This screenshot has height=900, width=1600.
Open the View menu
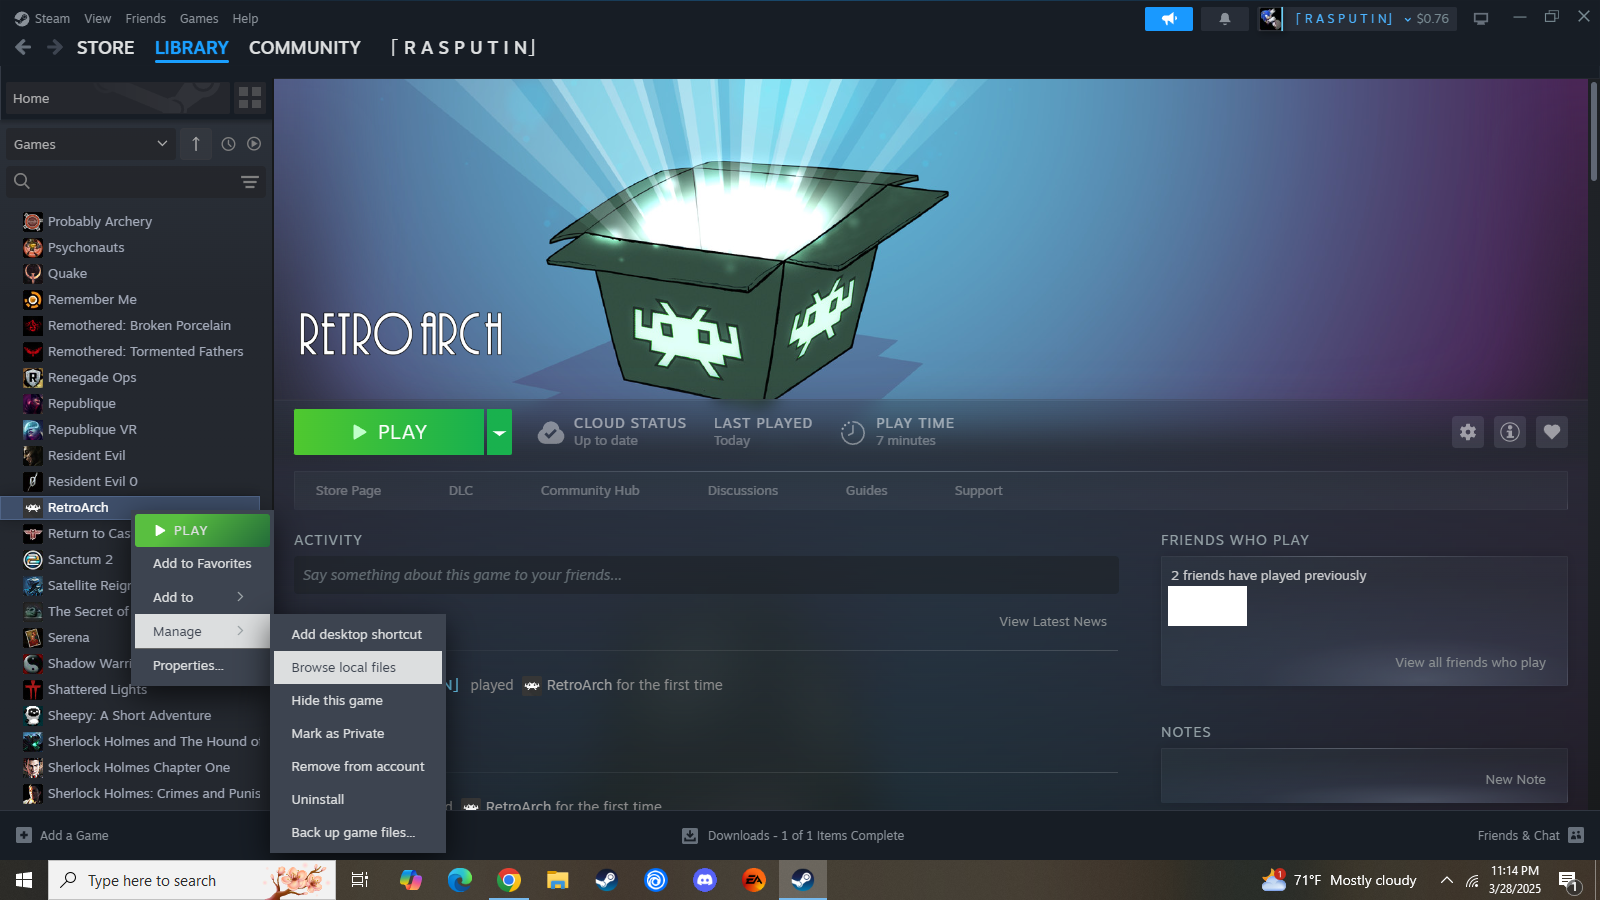coord(98,18)
